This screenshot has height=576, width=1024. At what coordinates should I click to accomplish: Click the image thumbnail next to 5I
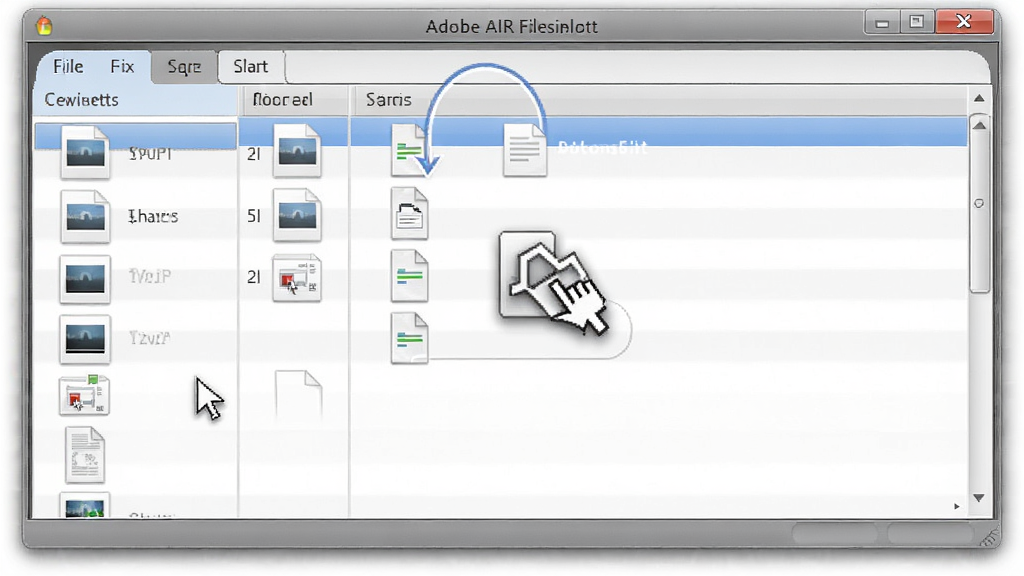[x=297, y=215]
